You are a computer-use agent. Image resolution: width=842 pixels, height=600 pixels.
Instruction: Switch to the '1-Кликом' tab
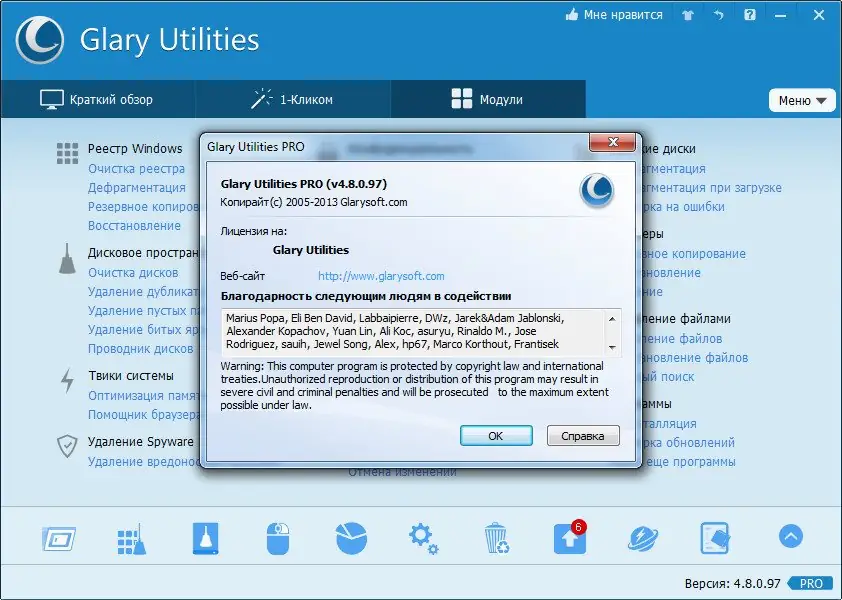click(293, 99)
